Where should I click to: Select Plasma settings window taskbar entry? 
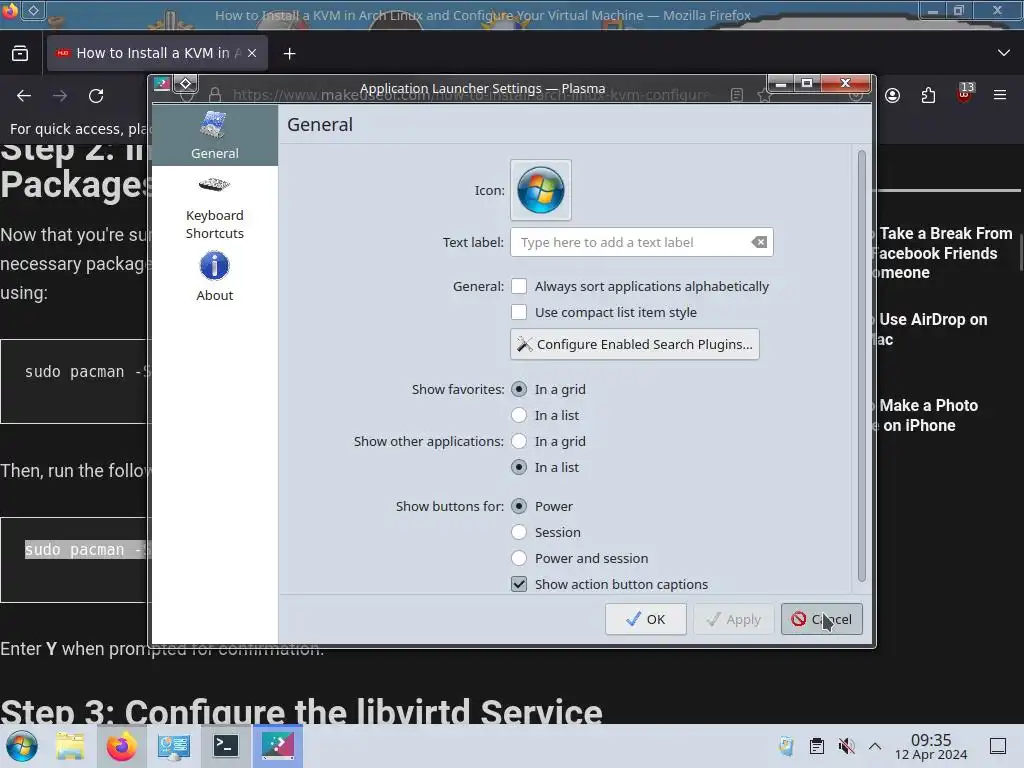pos(278,746)
